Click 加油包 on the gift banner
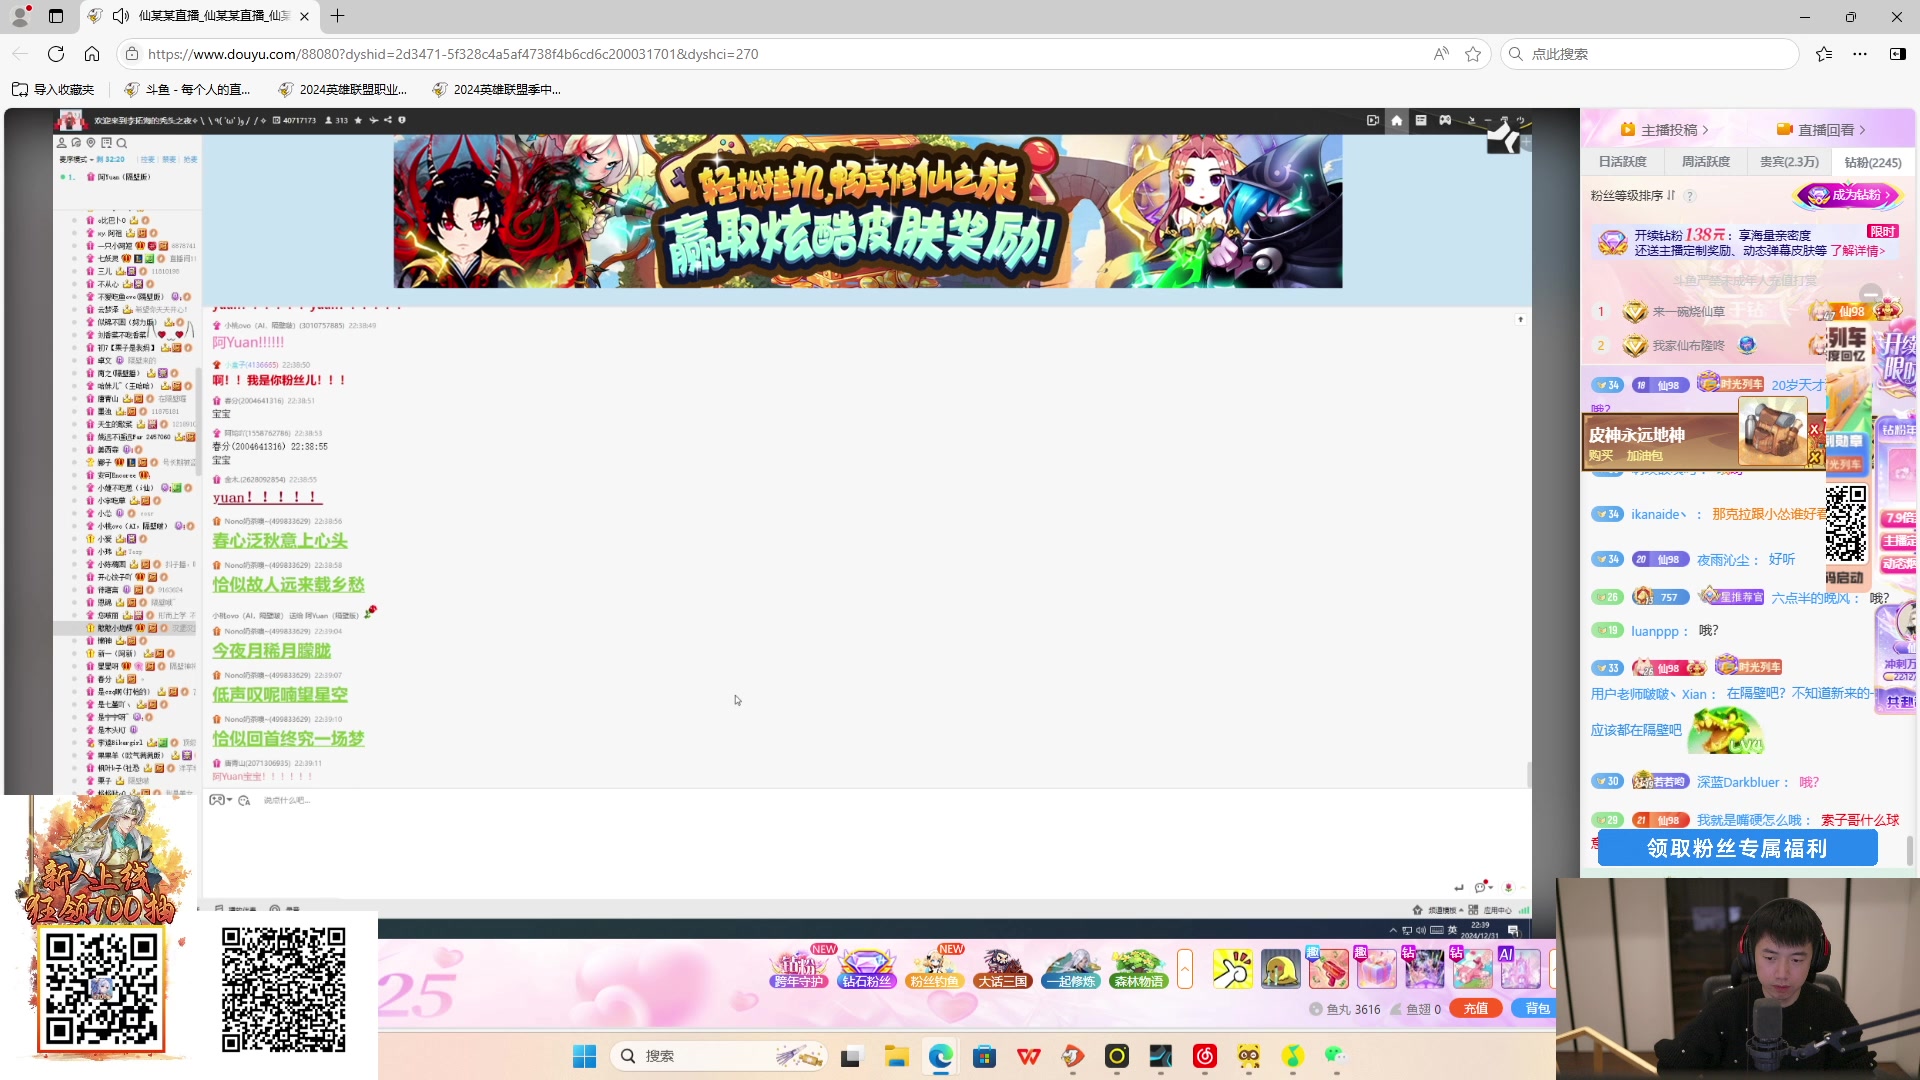The width and height of the screenshot is (1920, 1080). (1645, 456)
